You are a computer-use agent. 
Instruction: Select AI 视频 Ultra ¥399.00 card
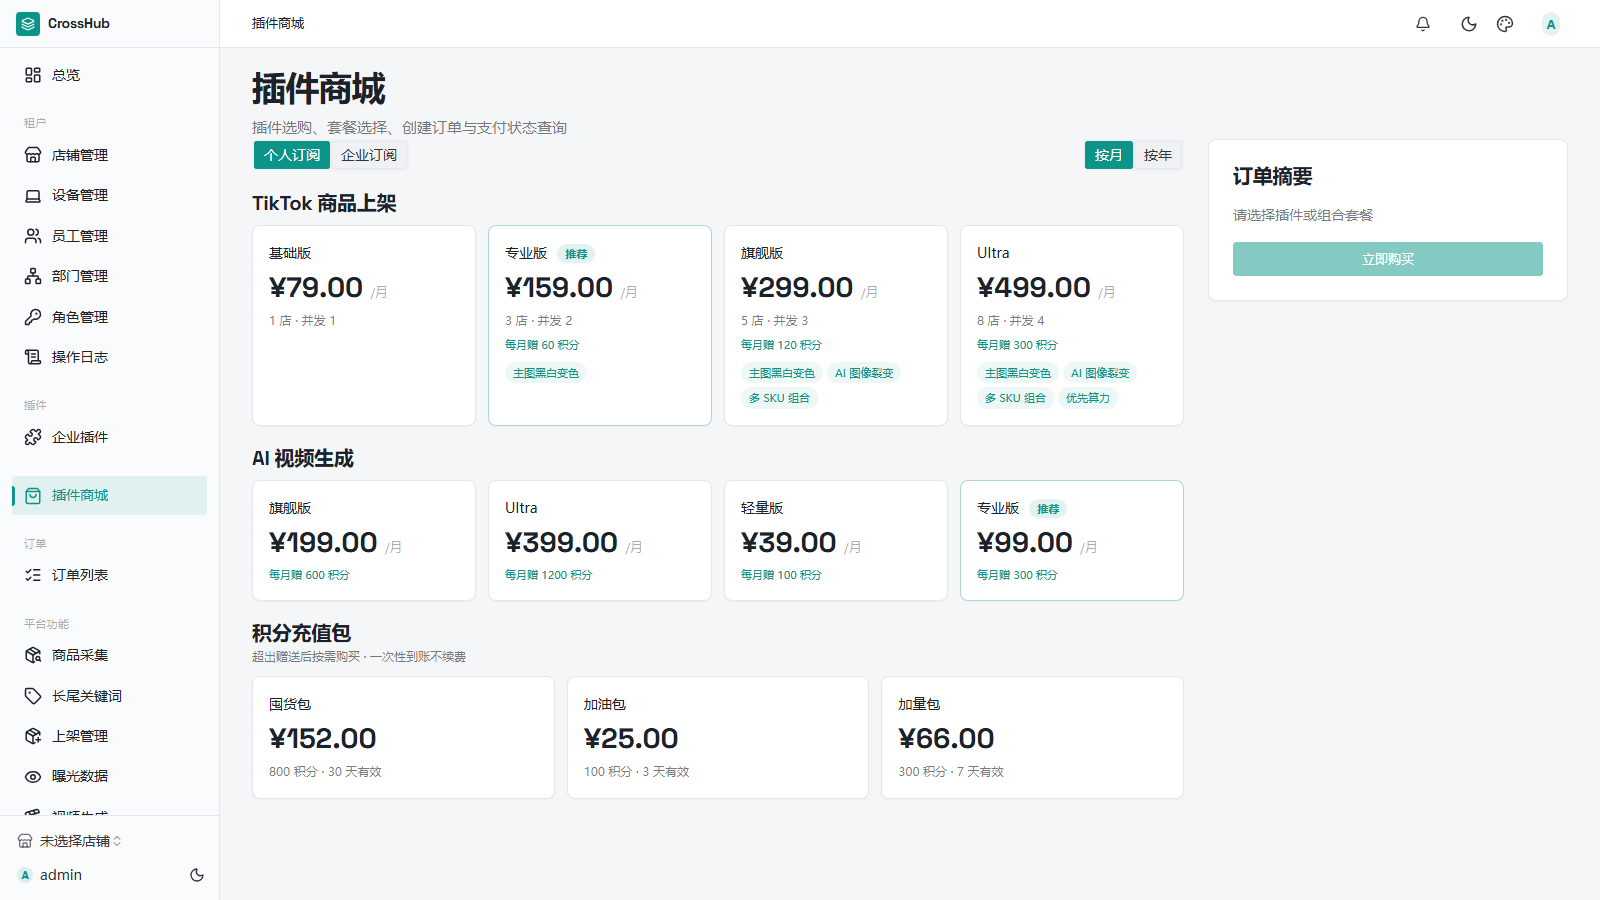click(x=600, y=541)
